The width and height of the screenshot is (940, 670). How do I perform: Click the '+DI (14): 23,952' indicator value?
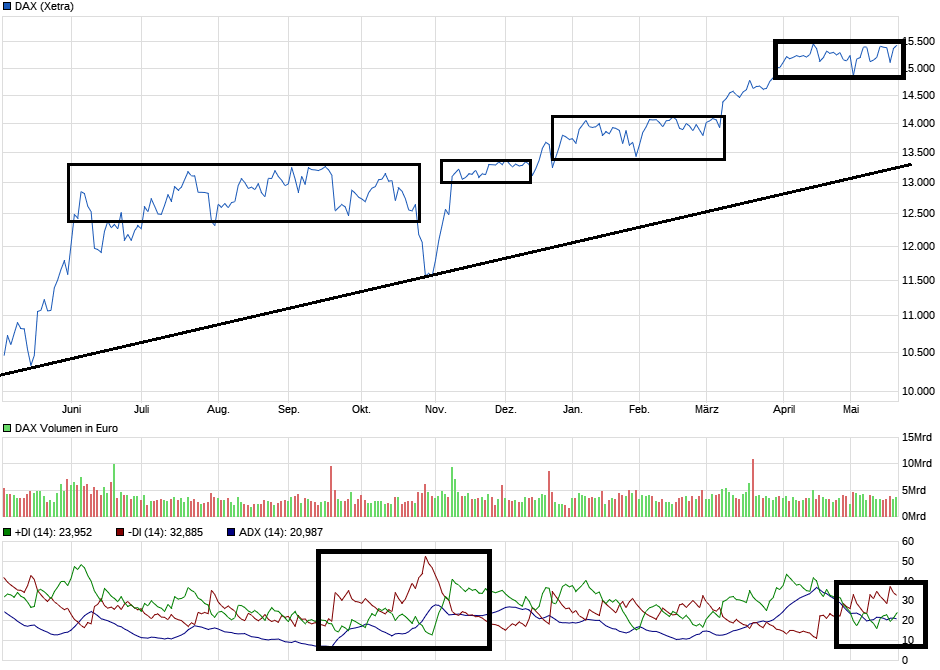tap(53, 532)
